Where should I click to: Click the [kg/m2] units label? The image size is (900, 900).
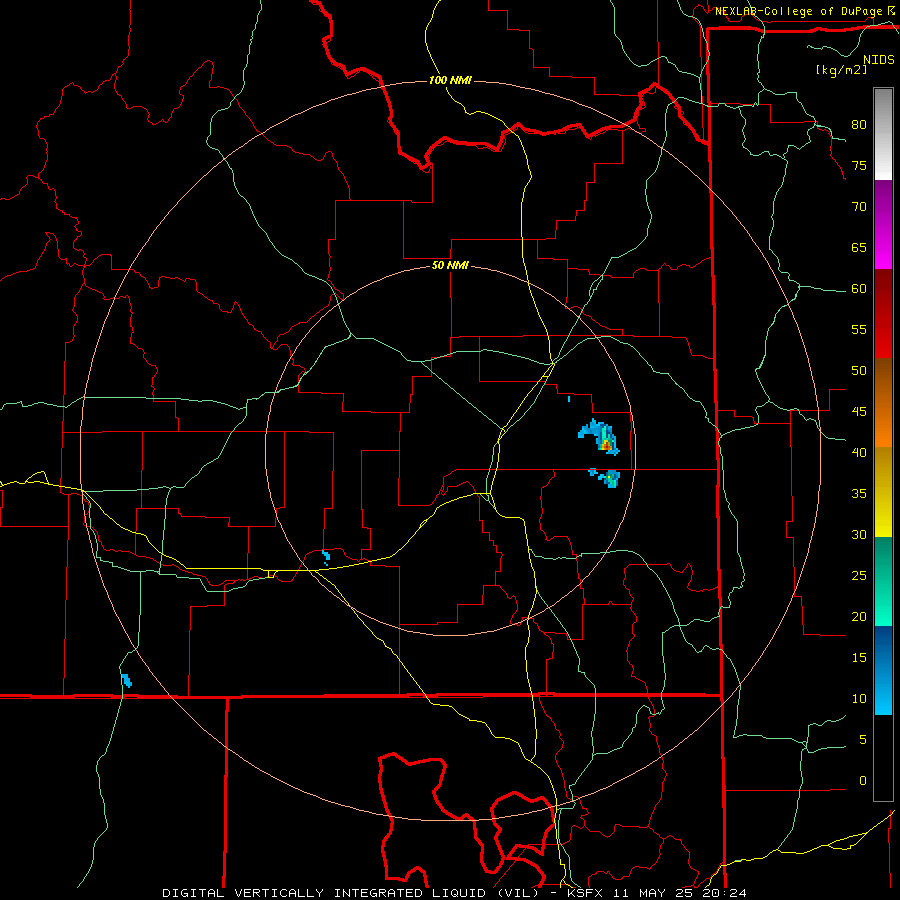click(x=841, y=70)
